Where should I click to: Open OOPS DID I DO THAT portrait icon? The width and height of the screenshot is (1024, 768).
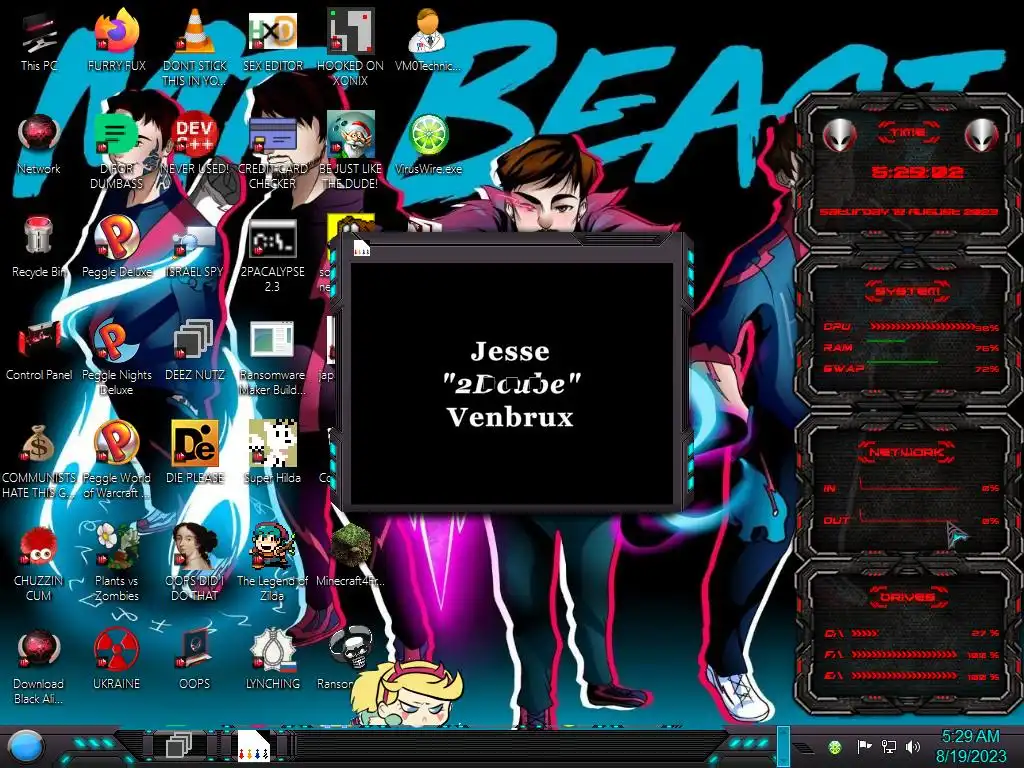coord(195,546)
